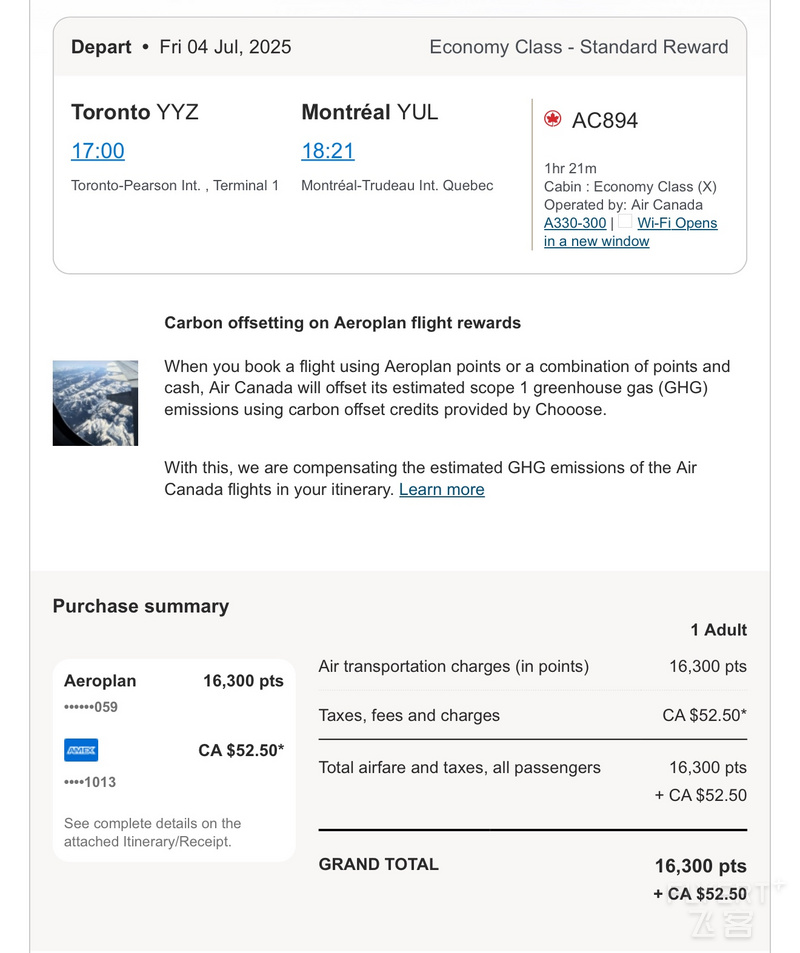The width and height of the screenshot is (800, 953).
Task: Follow the Learn more carbon offset link
Action: click(x=442, y=489)
